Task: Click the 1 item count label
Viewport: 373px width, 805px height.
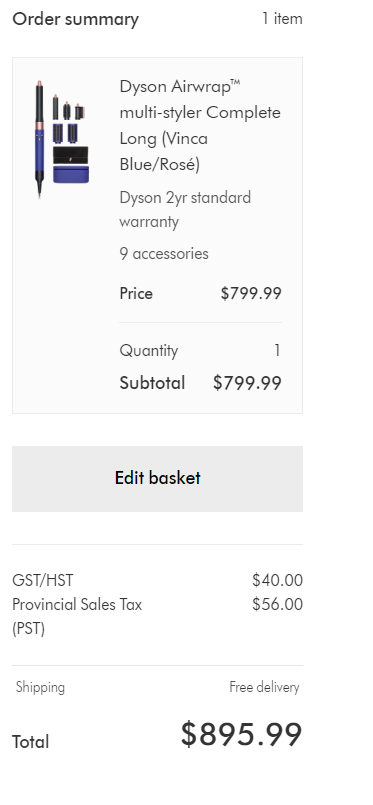Action: (x=282, y=19)
